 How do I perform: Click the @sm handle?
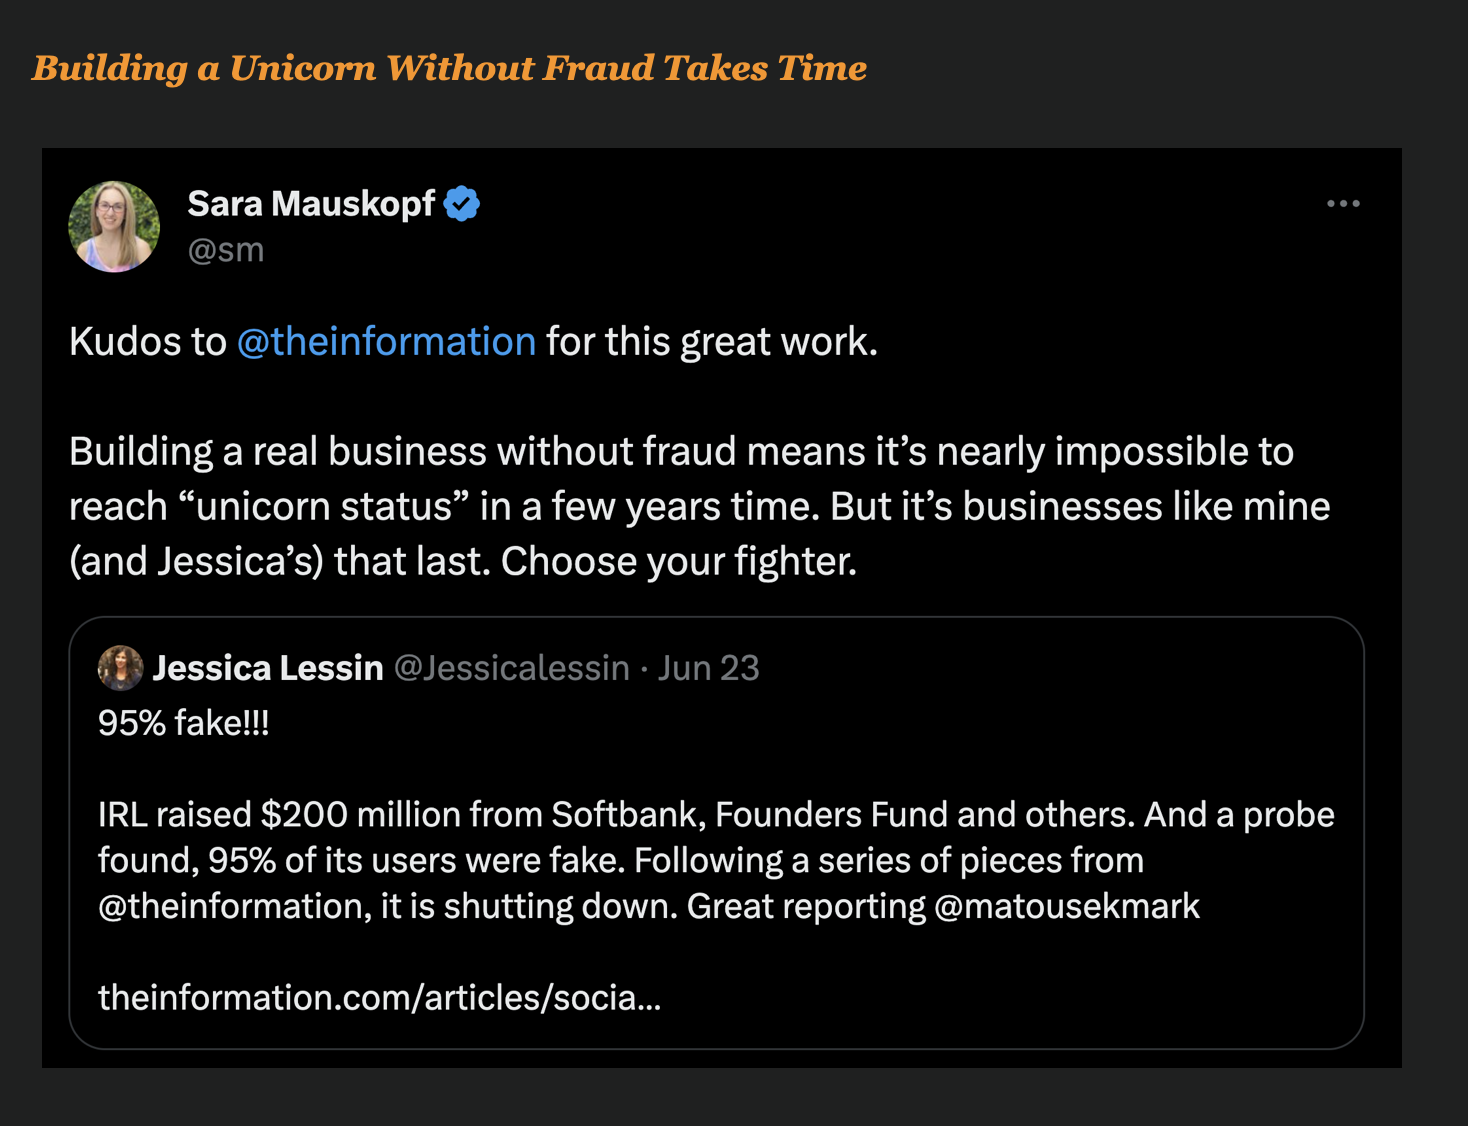coord(226,250)
